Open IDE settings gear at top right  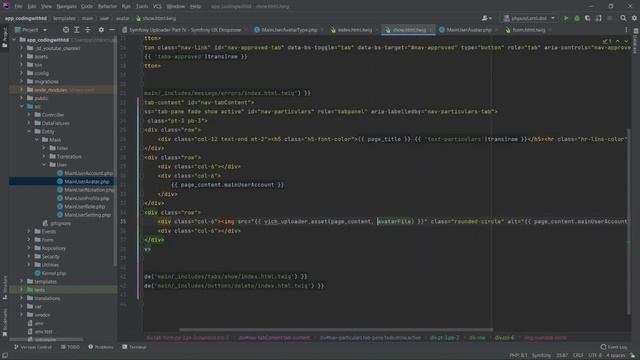(x=634, y=18)
